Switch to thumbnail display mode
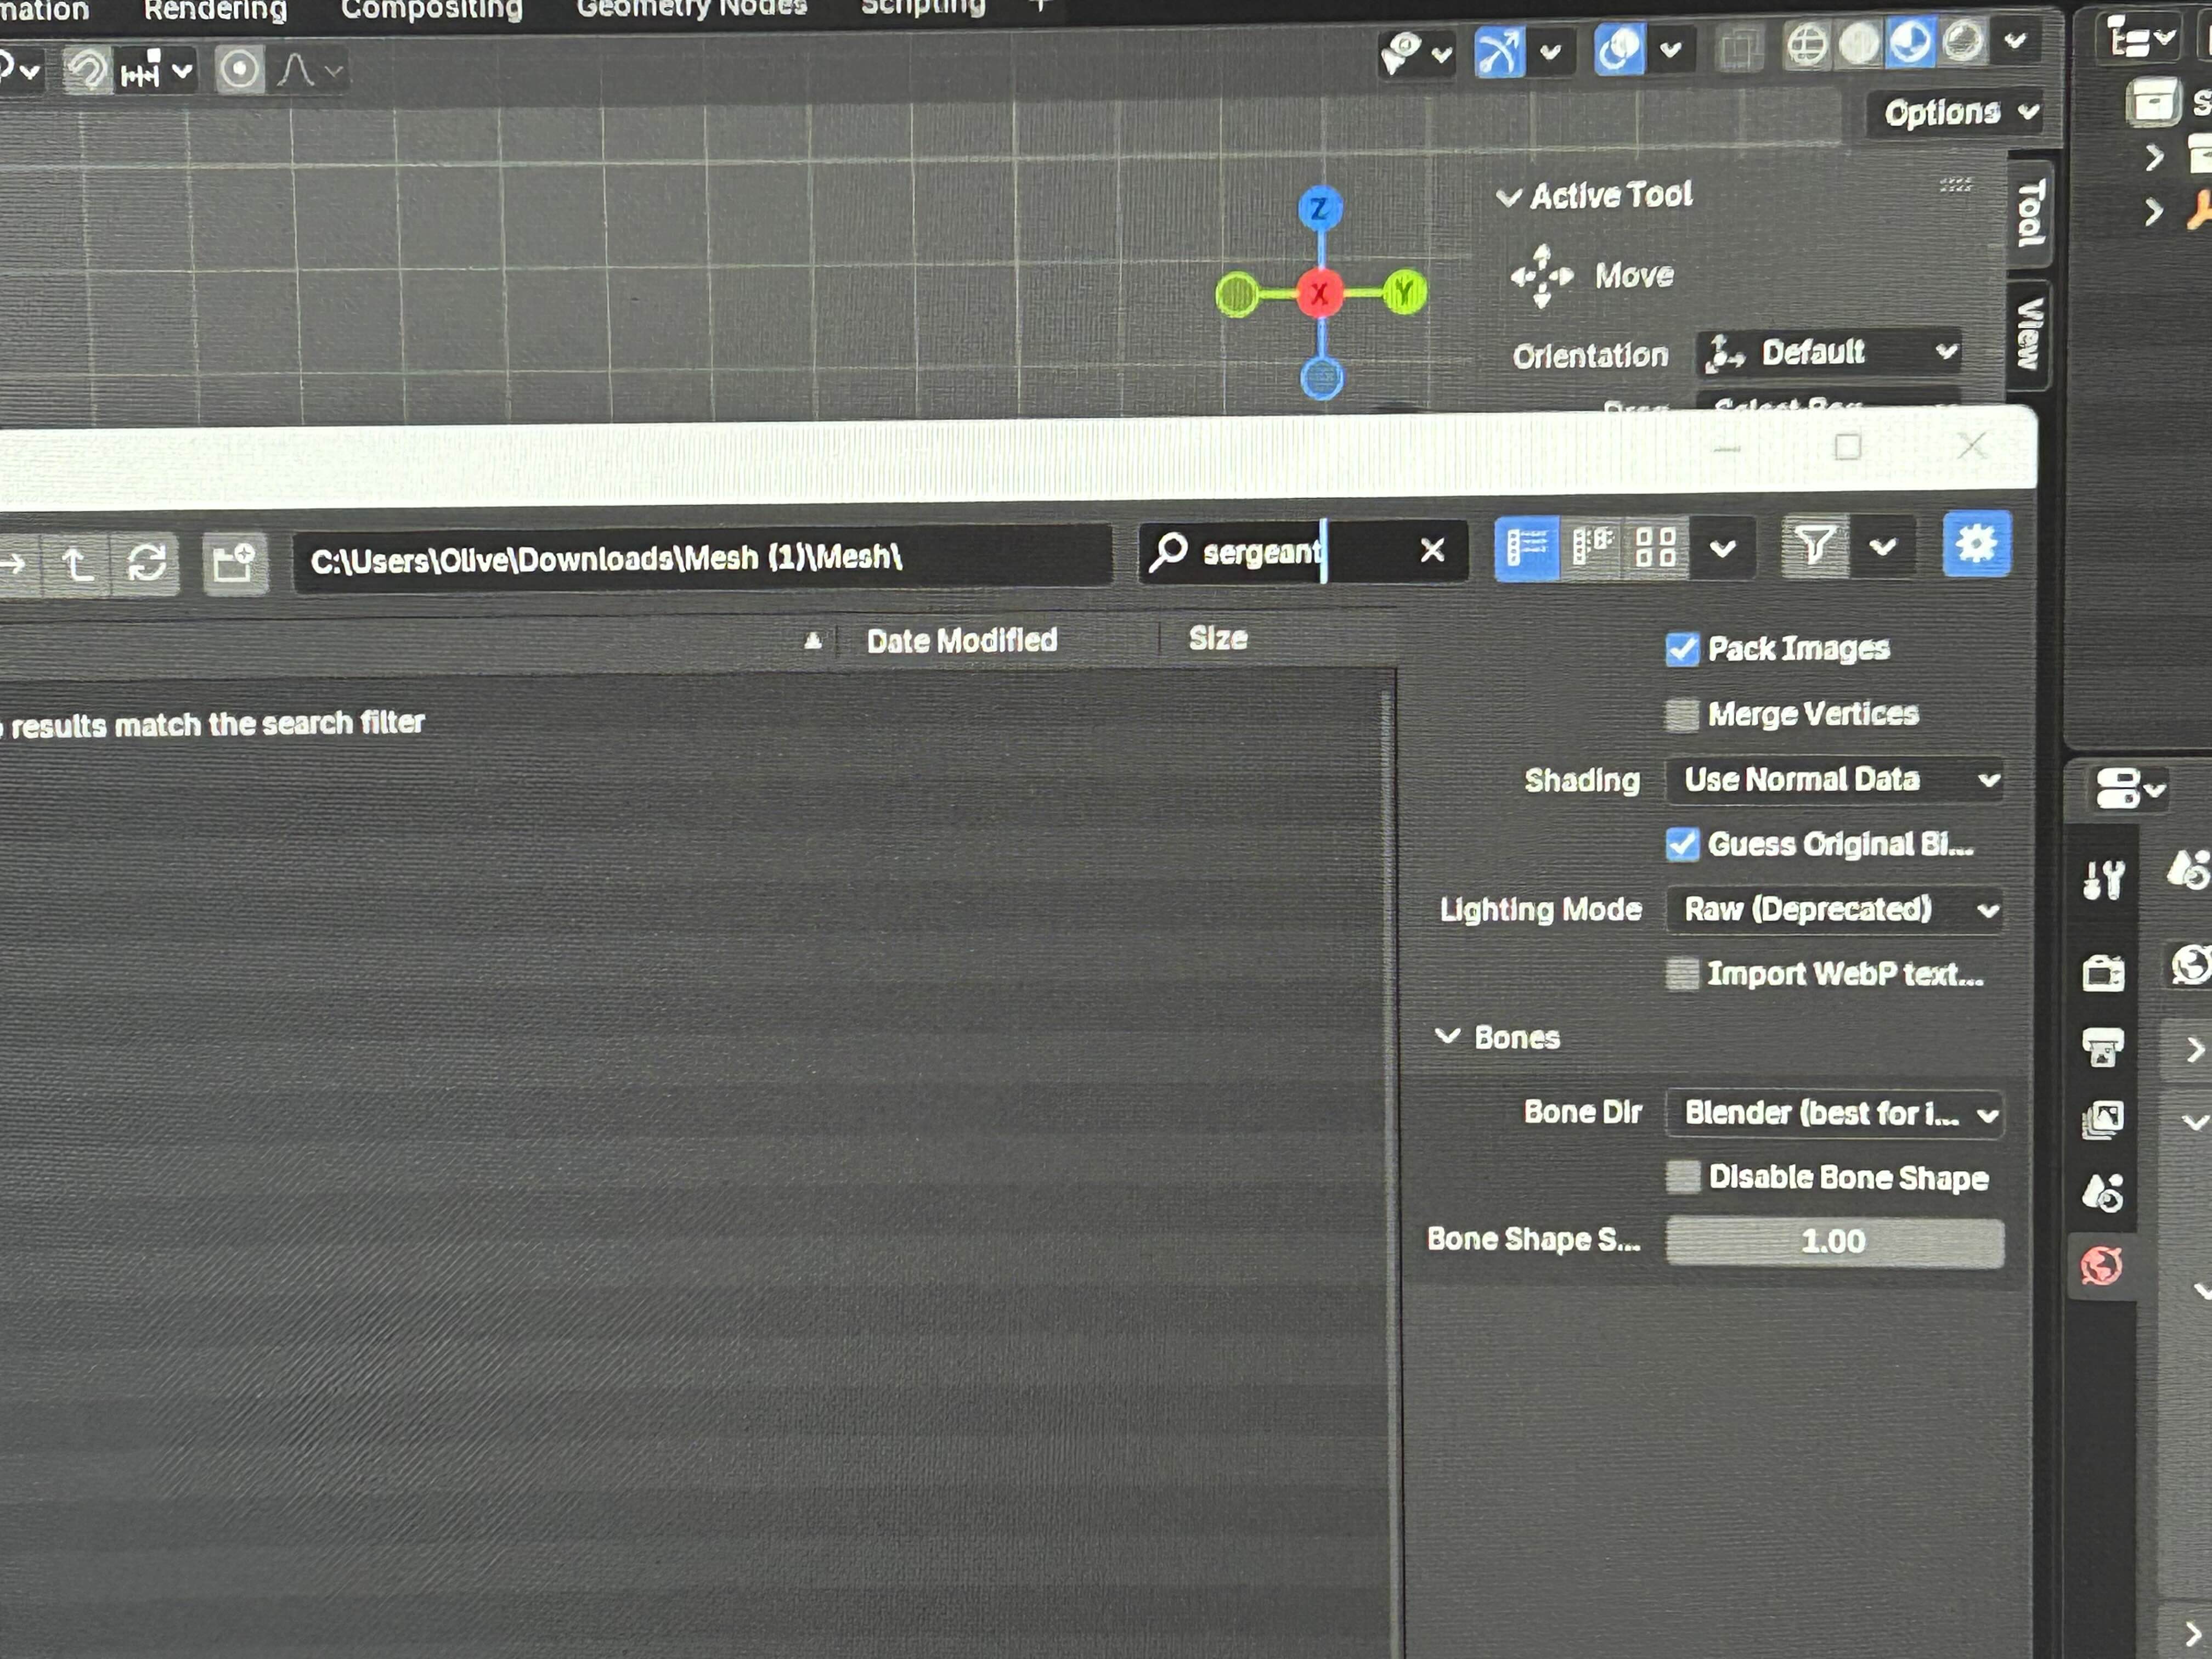This screenshot has height=1659, width=2212. pos(1656,547)
